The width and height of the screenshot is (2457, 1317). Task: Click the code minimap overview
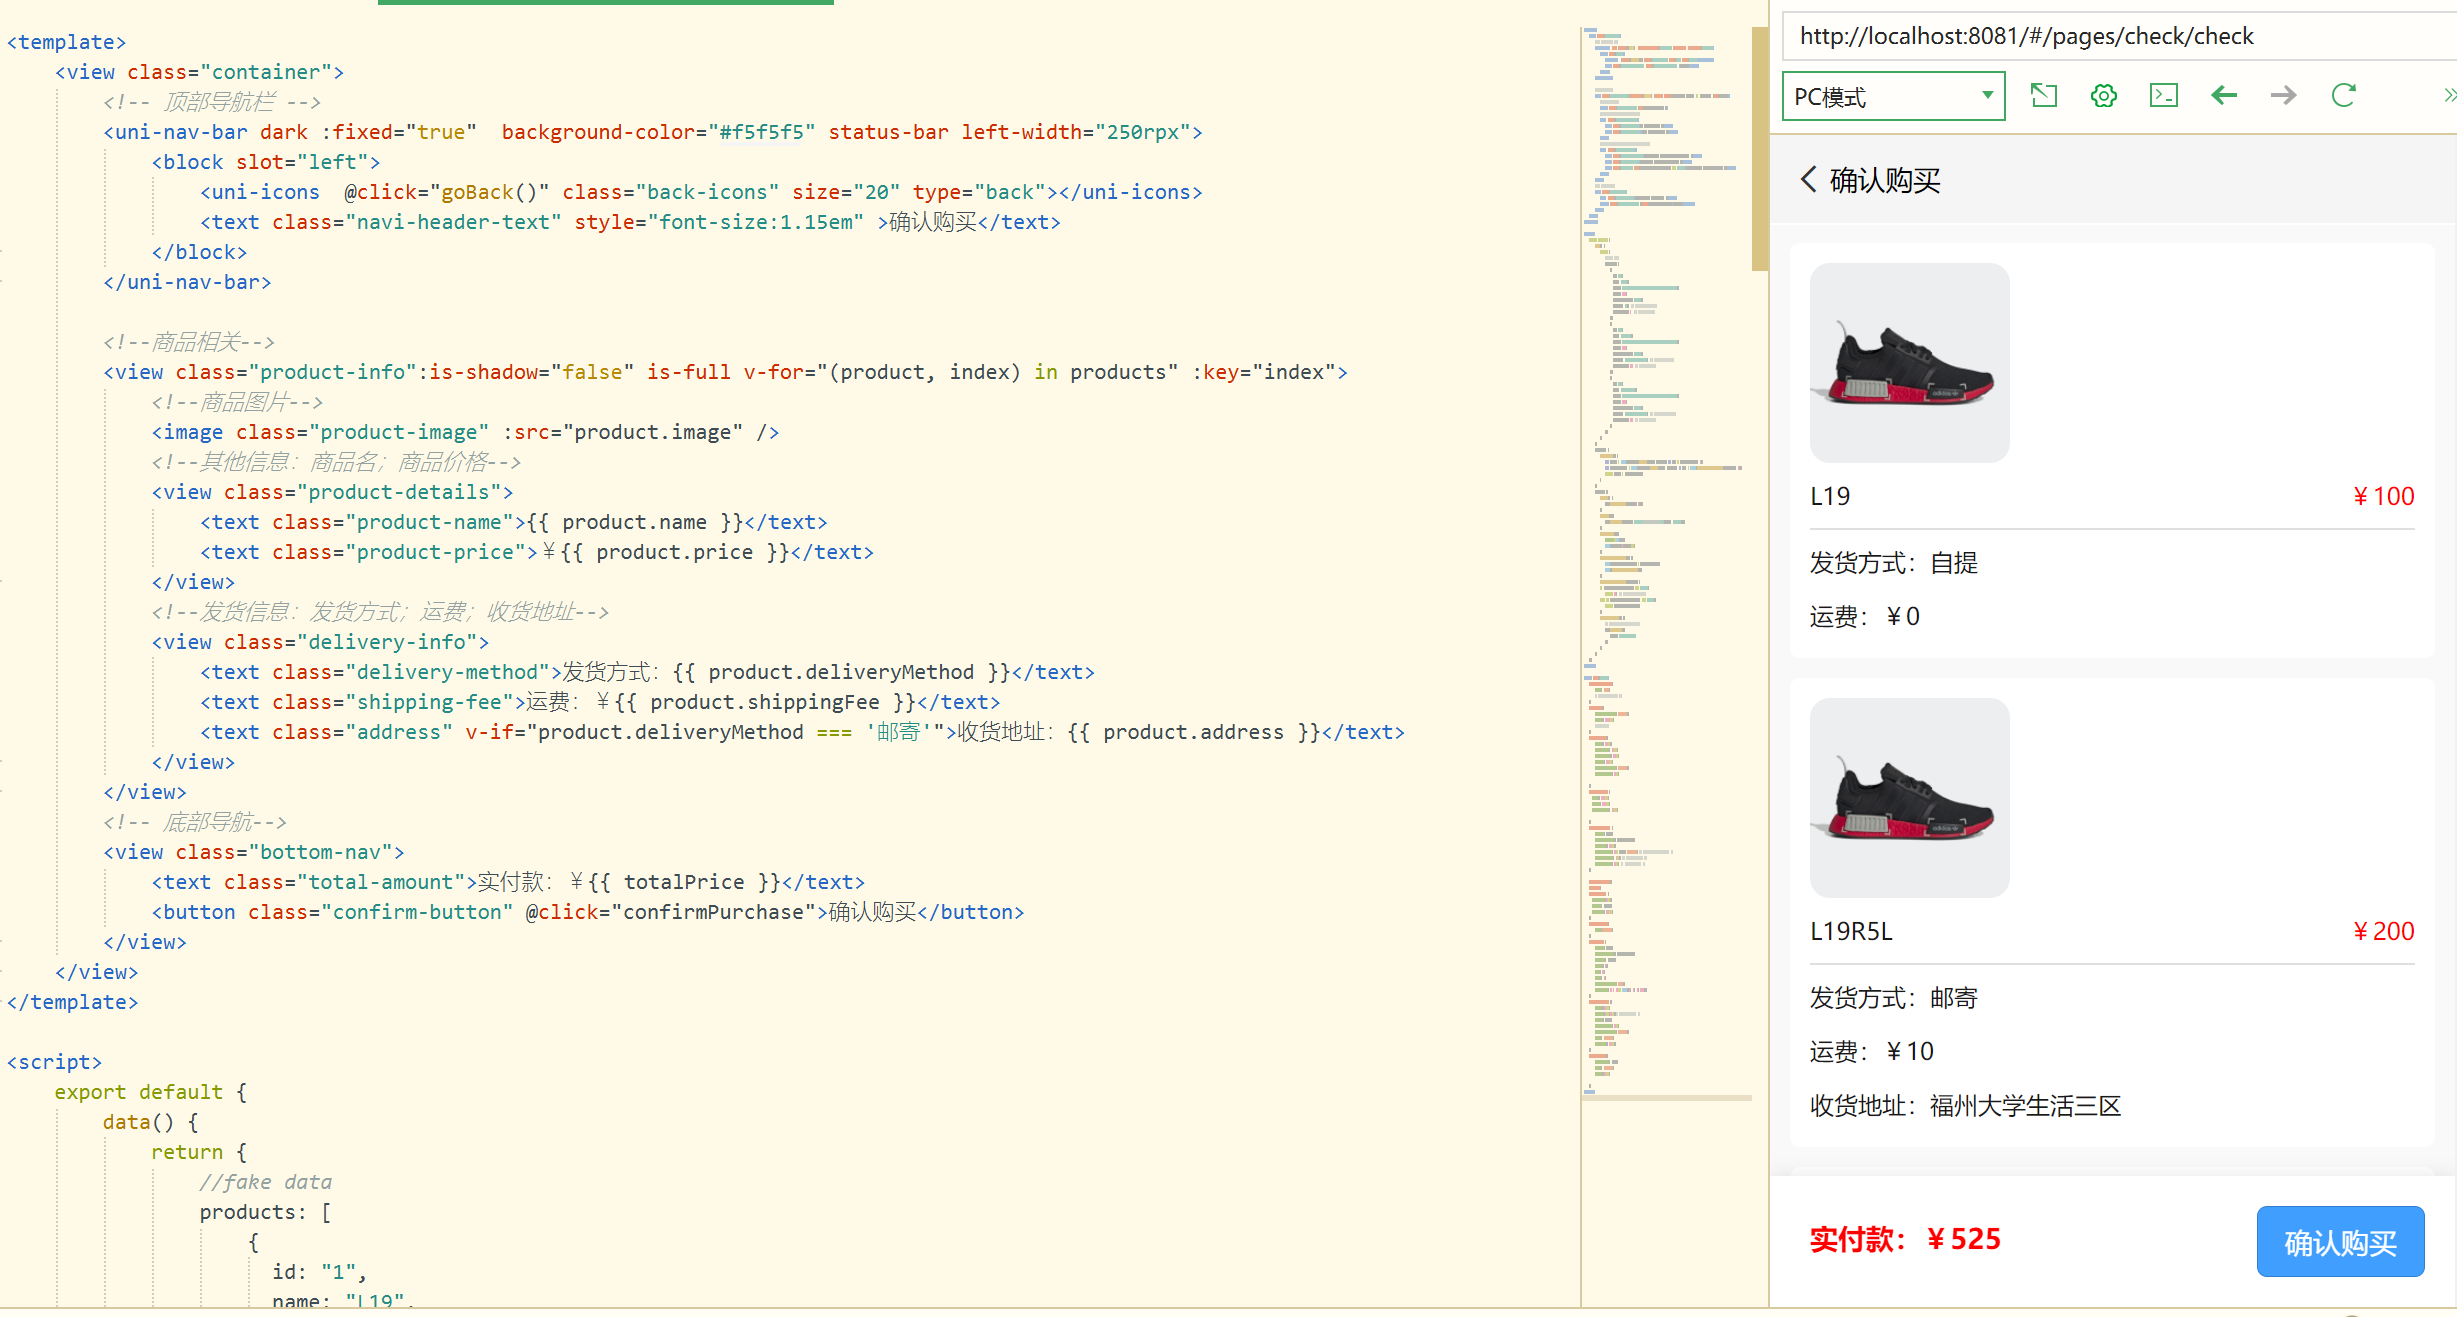(x=1666, y=565)
